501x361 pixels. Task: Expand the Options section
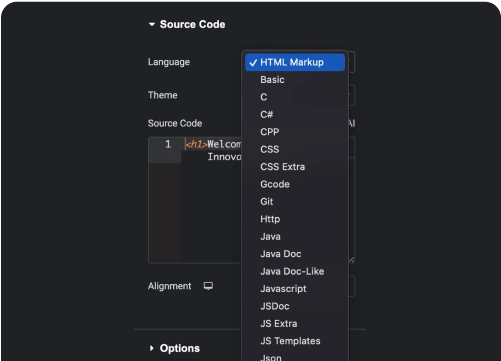pyautogui.click(x=152, y=348)
